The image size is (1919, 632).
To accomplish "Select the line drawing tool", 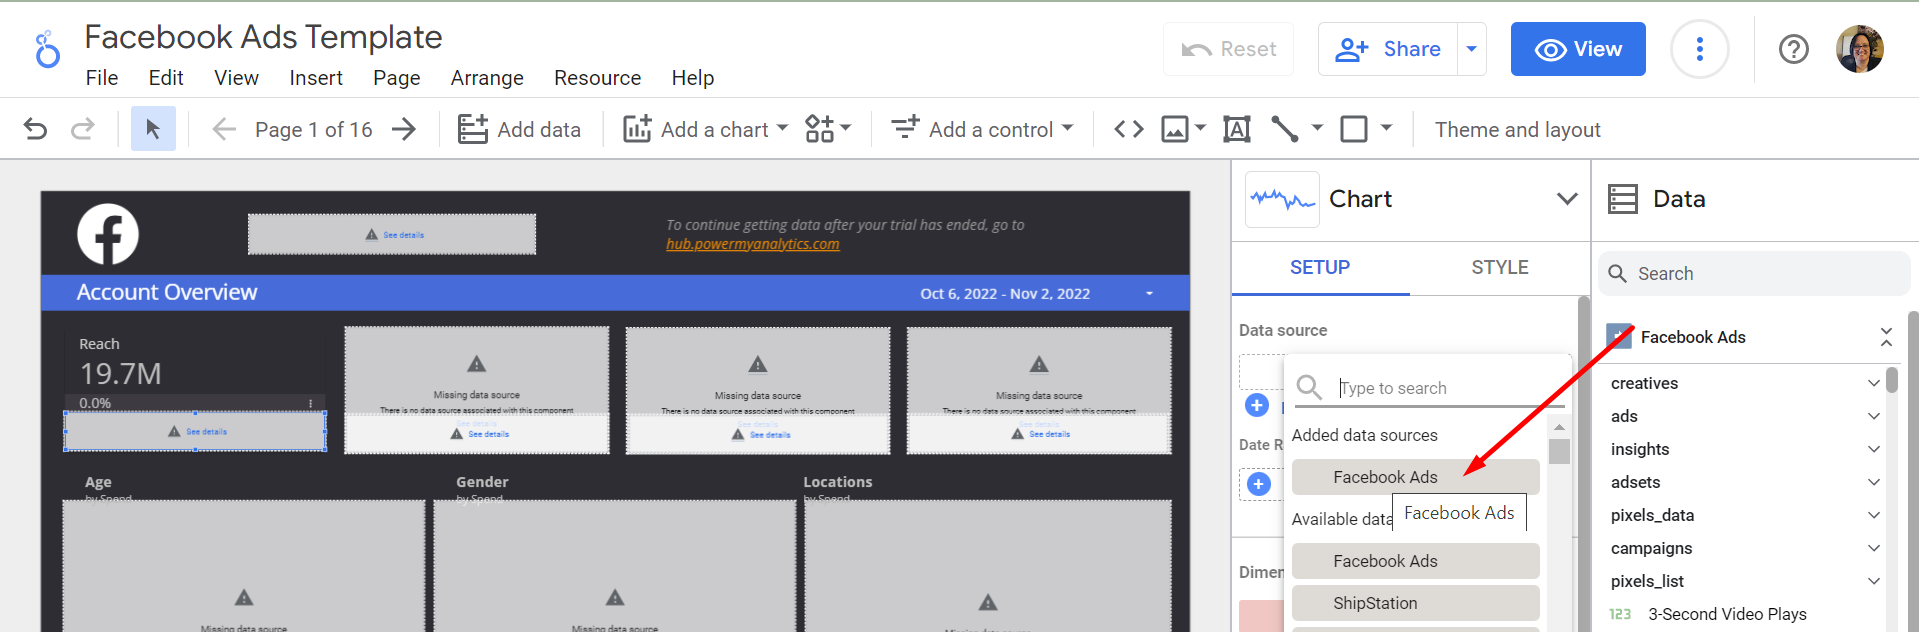I will (x=1285, y=129).
